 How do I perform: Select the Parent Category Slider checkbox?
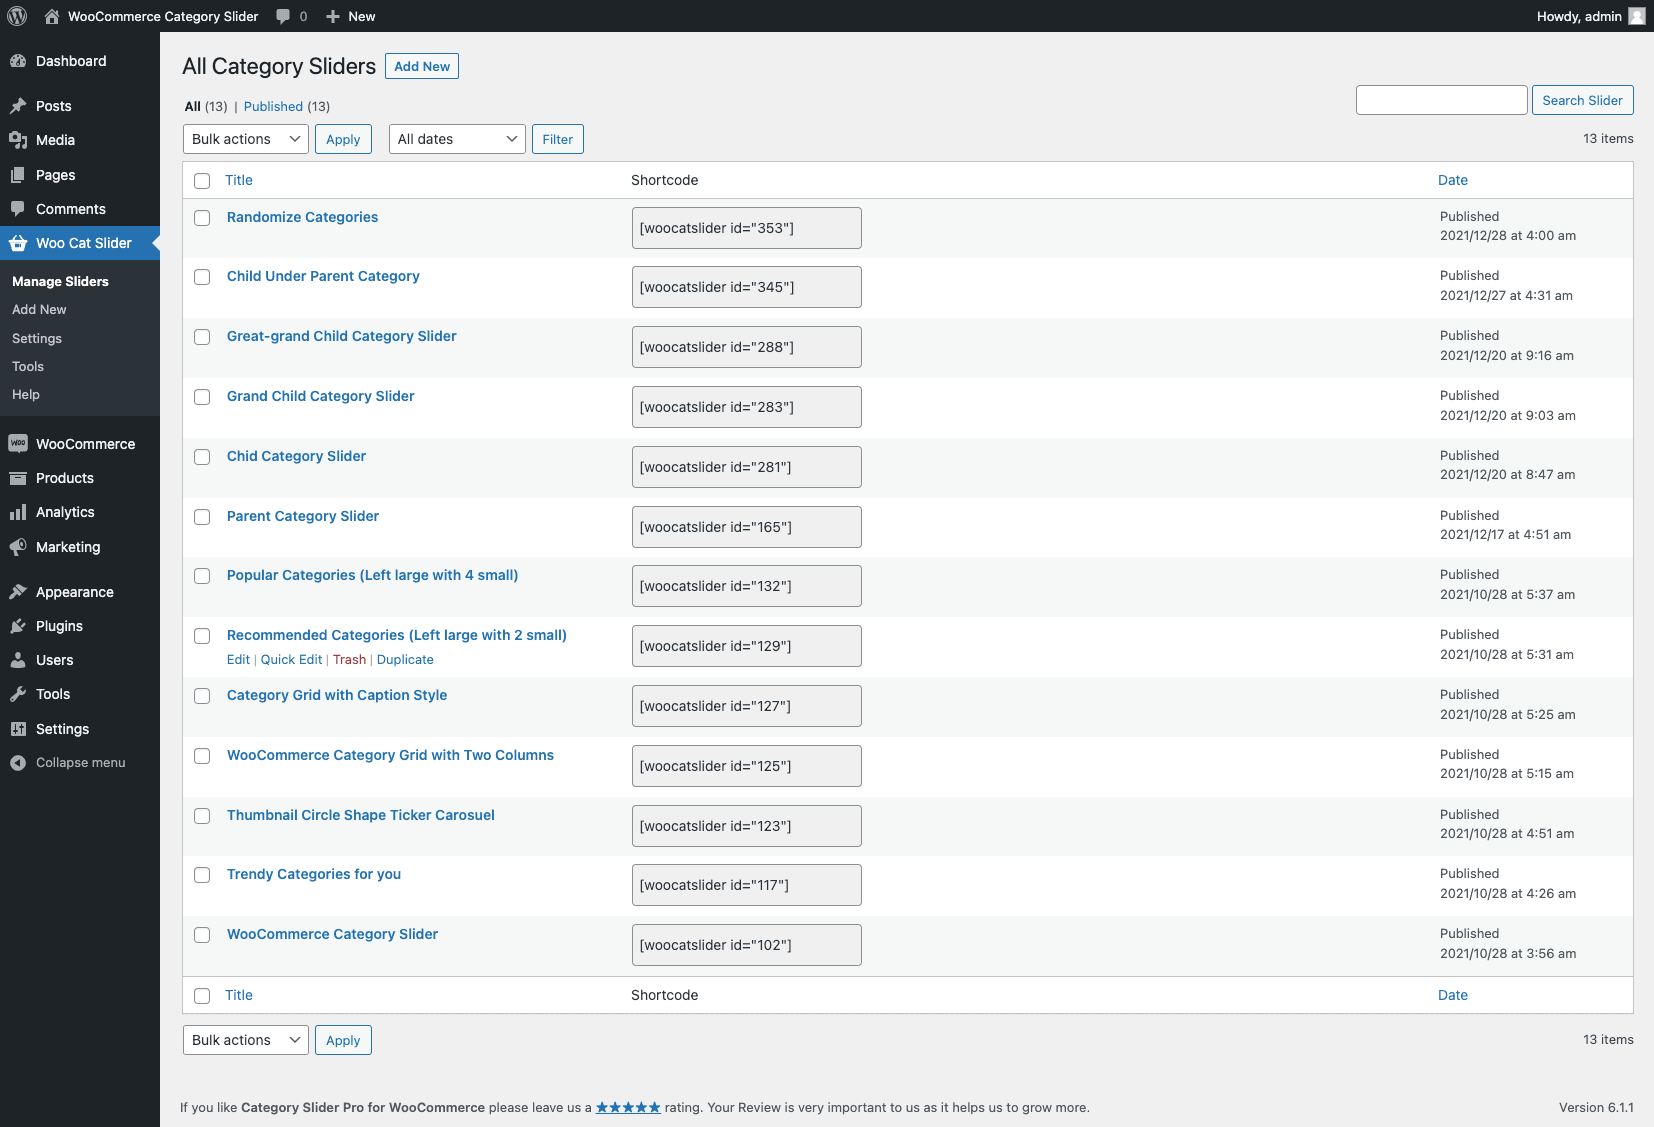click(202, 517)
